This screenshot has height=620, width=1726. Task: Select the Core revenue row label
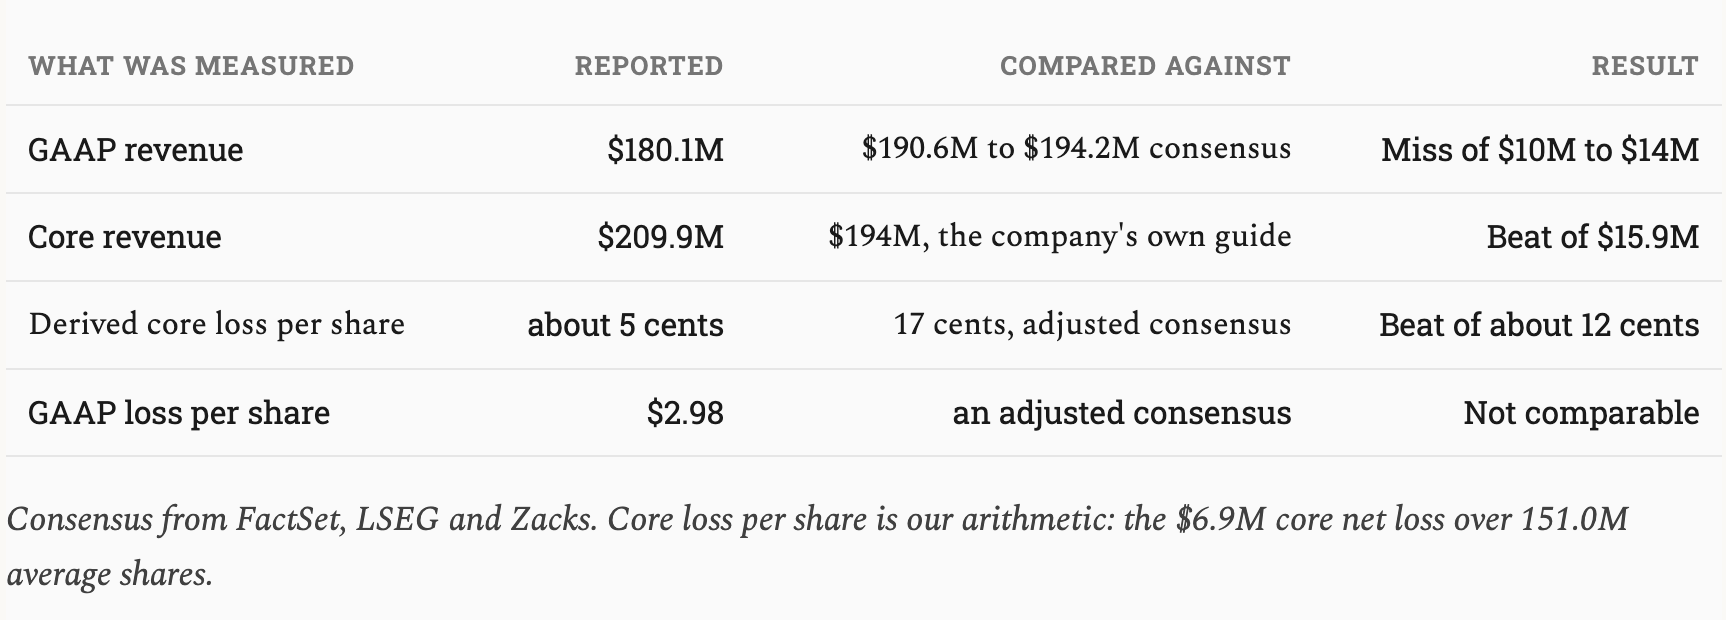tap(125, 237)
